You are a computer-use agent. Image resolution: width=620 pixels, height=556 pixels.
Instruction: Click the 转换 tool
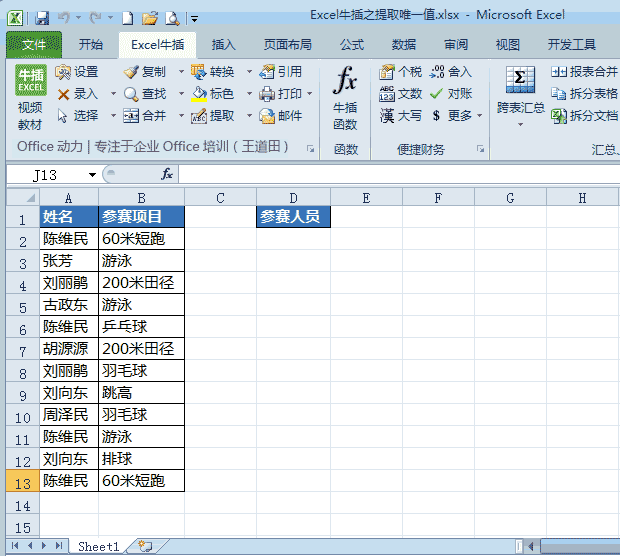213,72
